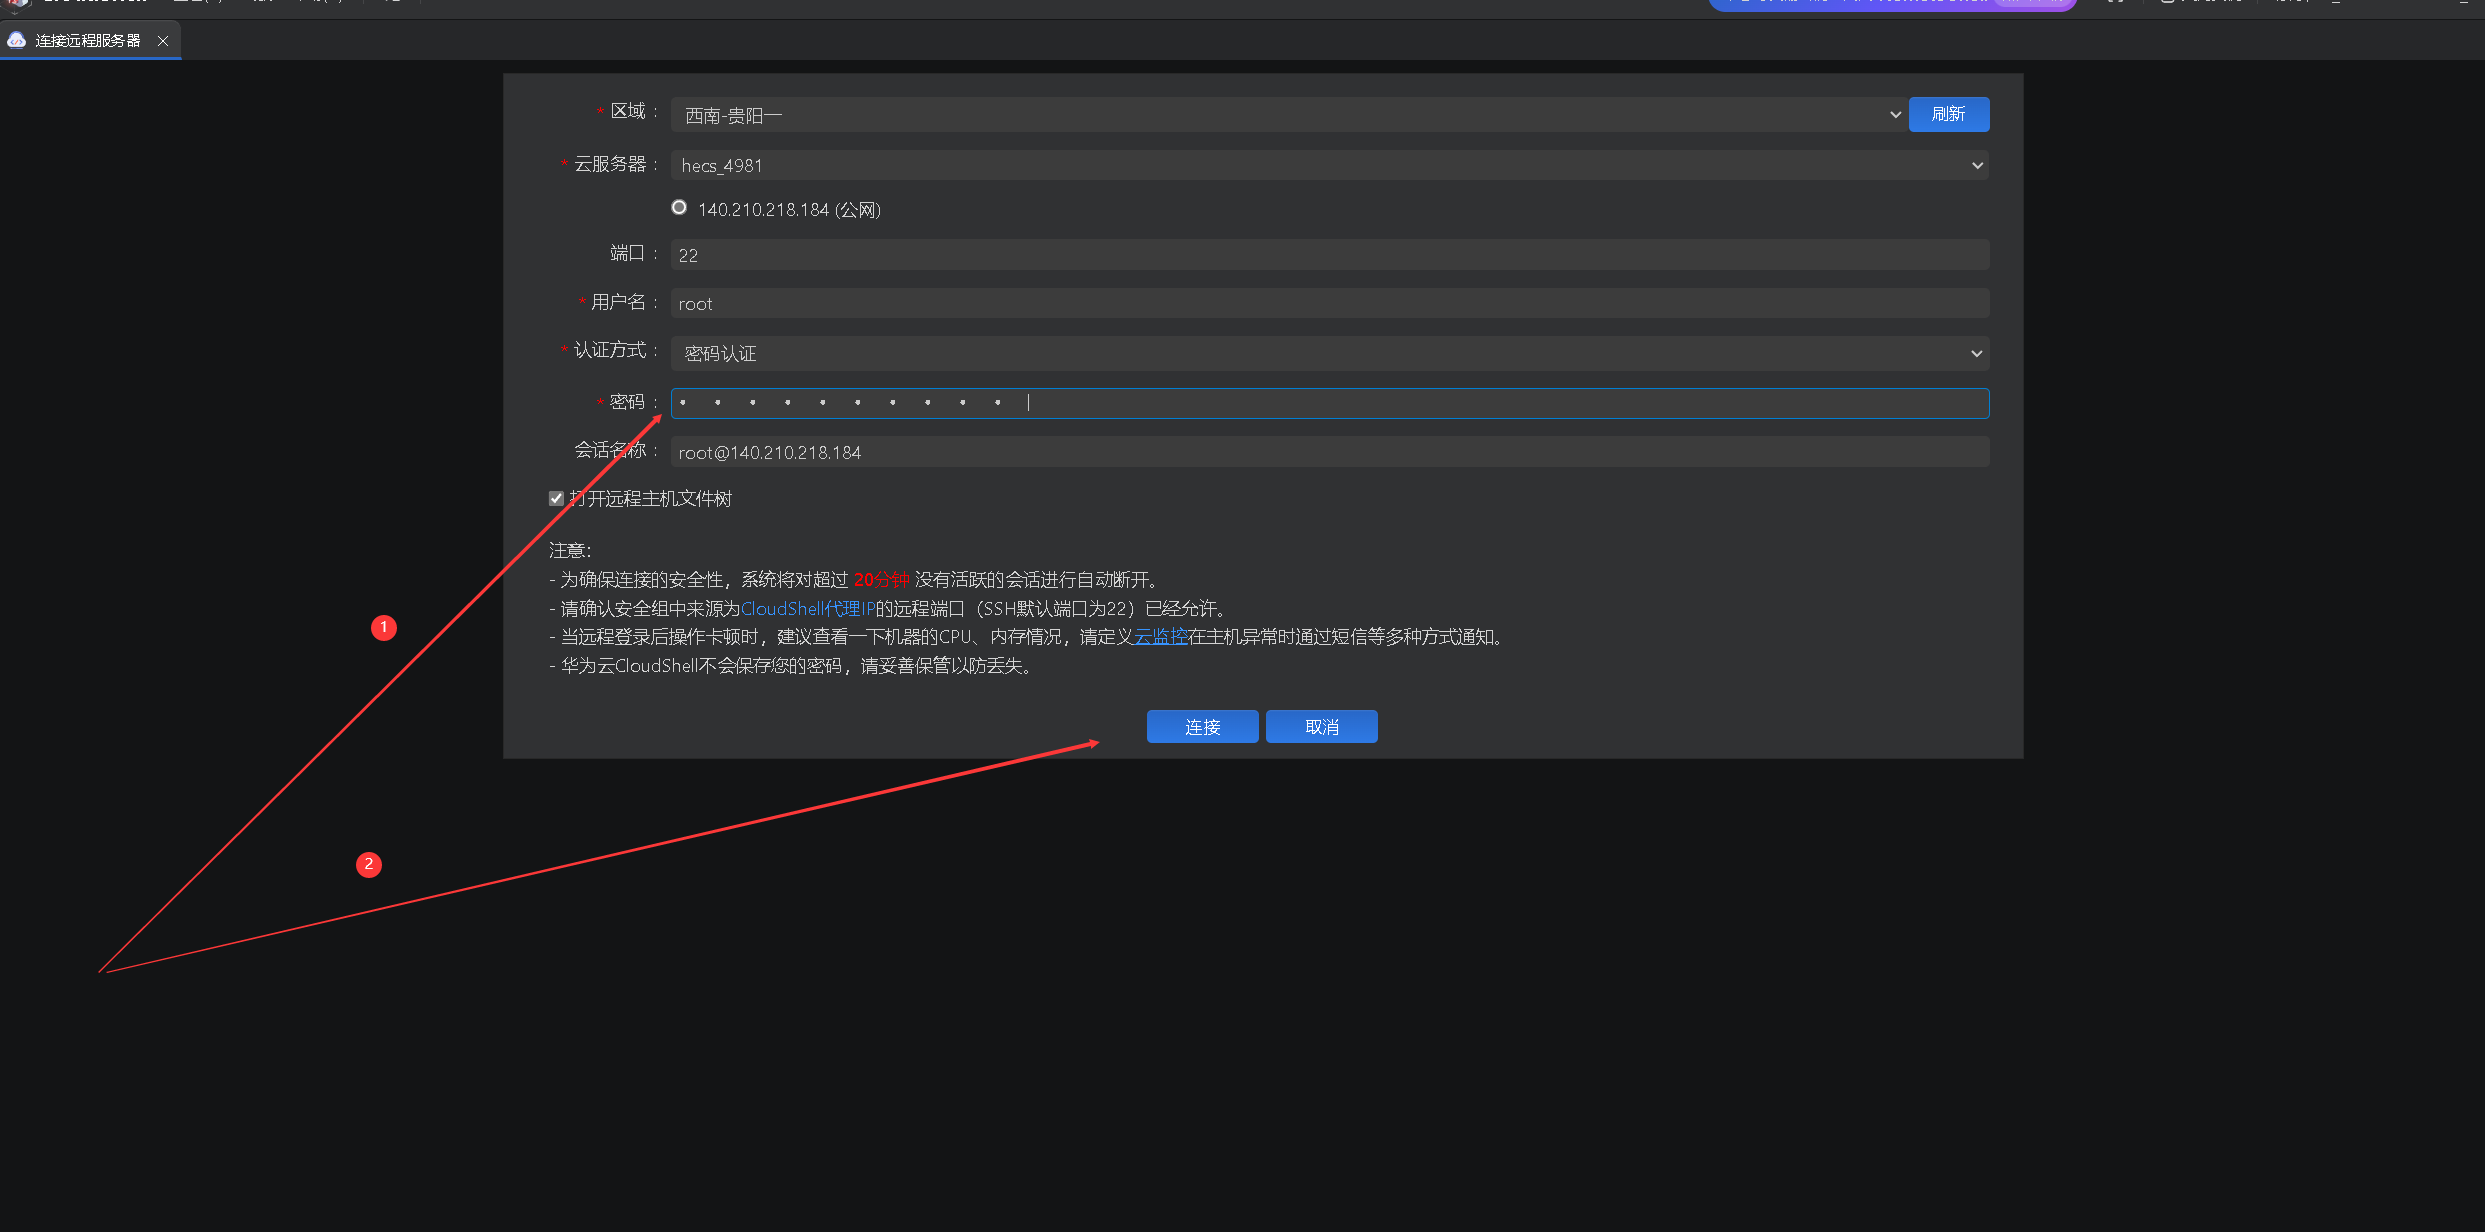Click the red circled number 1 marker
The image size is (2485, 1232).
(x=384, y=628)
